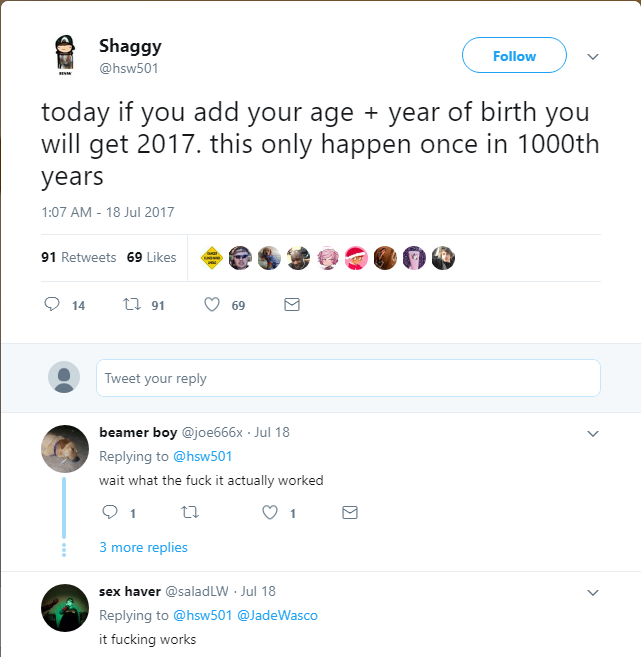This screenshot has width=641, height=657.
Task: Open Shaggy's profile picture
Action: [62, 56]
